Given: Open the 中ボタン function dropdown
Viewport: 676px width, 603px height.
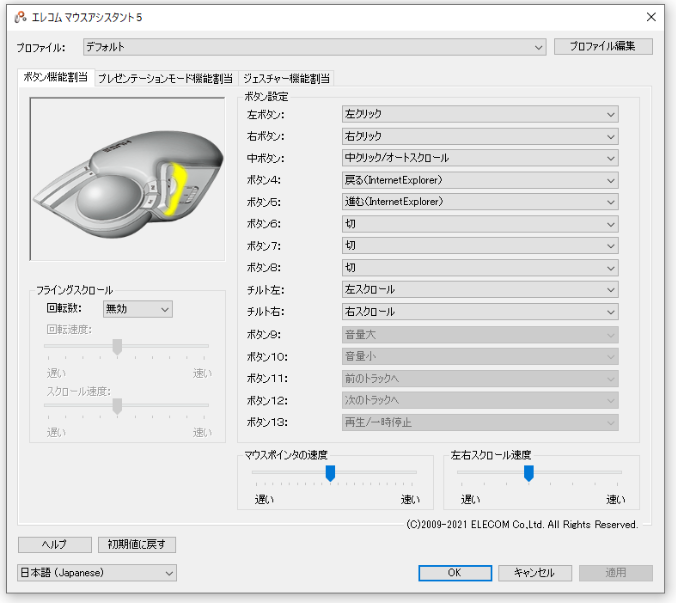Looking at the screenshot, I should (480, 158).
